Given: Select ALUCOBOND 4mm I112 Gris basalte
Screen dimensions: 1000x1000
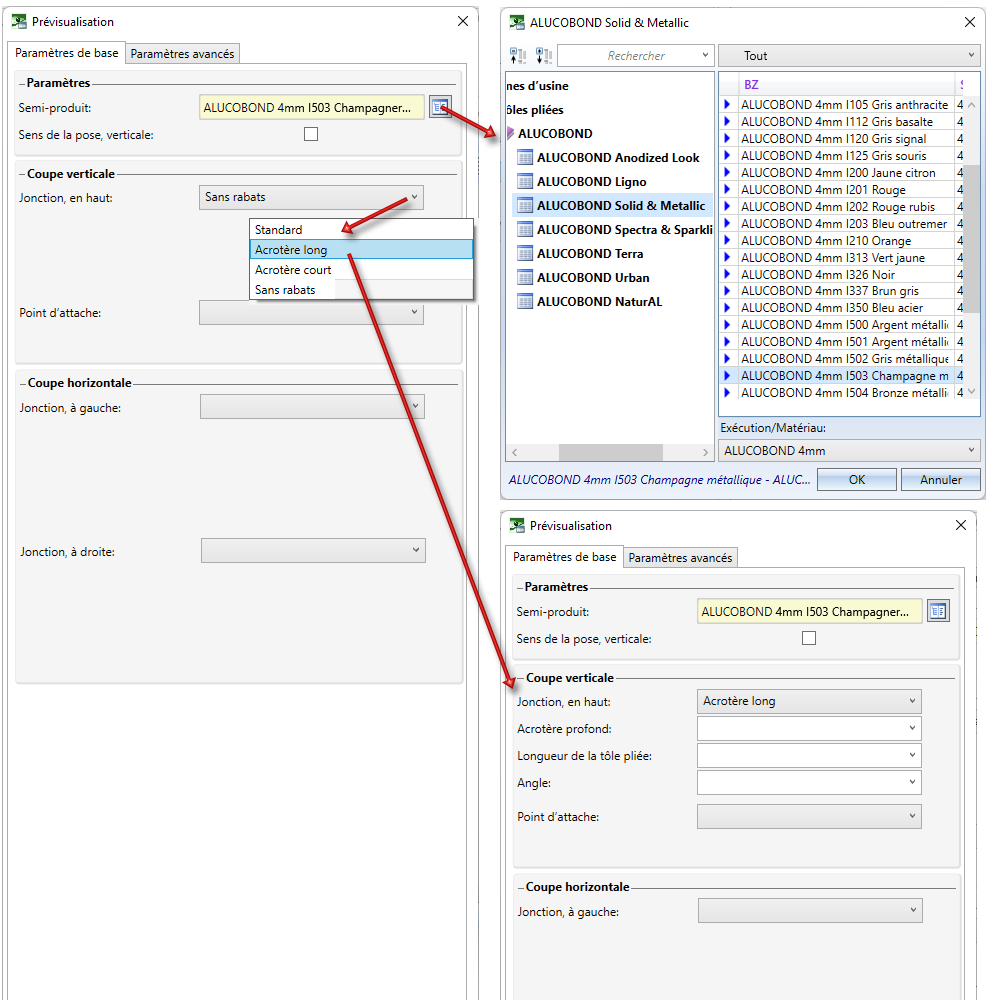Looking at the screenshot, I should point(837,122).
